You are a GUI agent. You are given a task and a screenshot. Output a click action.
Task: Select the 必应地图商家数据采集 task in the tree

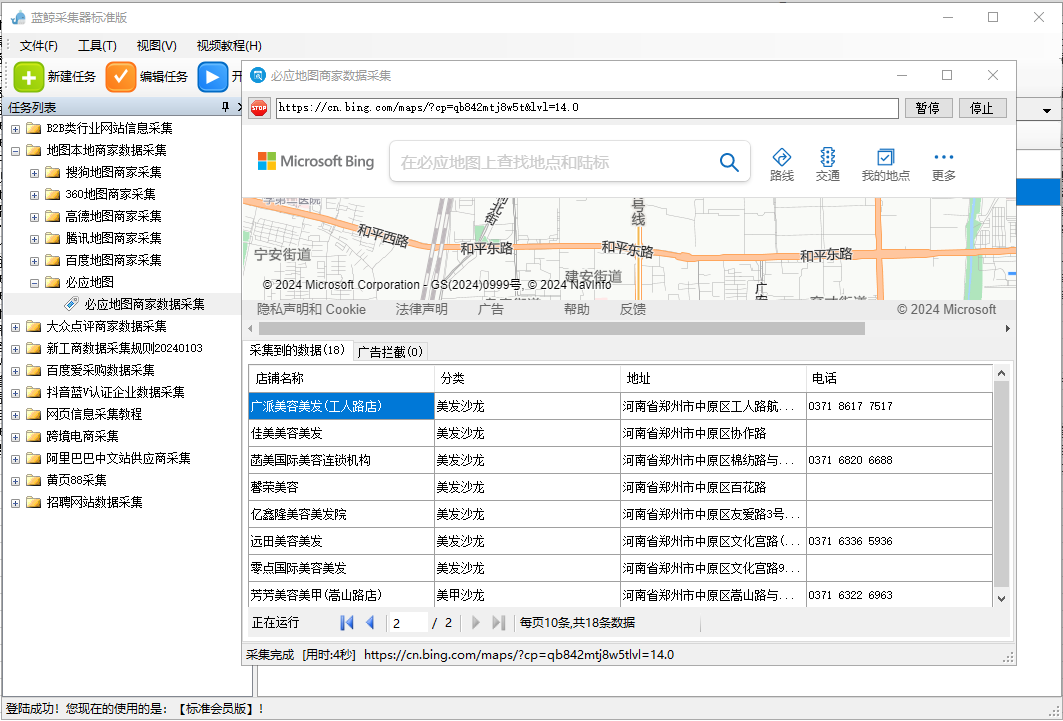144,305
